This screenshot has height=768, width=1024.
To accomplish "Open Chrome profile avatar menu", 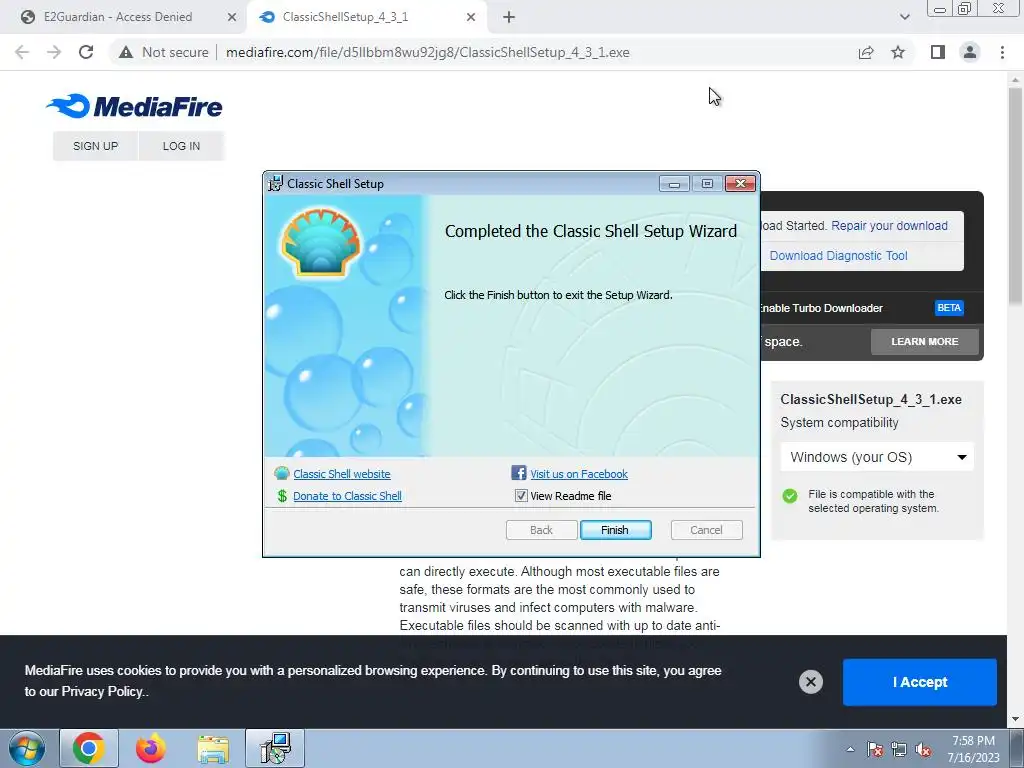I will point(970,52).
